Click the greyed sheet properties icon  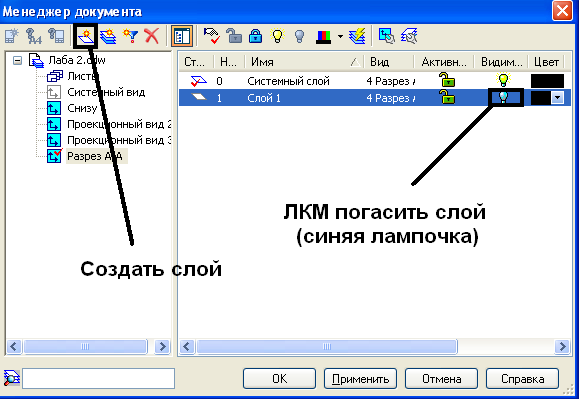[56, 36]
